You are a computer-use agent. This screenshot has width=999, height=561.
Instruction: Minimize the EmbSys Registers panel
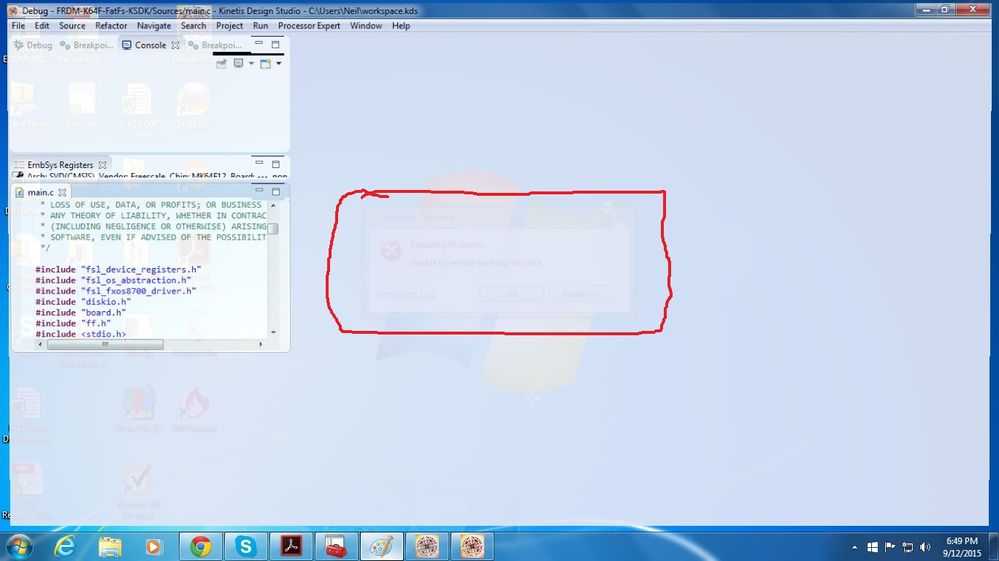point(259,164)
